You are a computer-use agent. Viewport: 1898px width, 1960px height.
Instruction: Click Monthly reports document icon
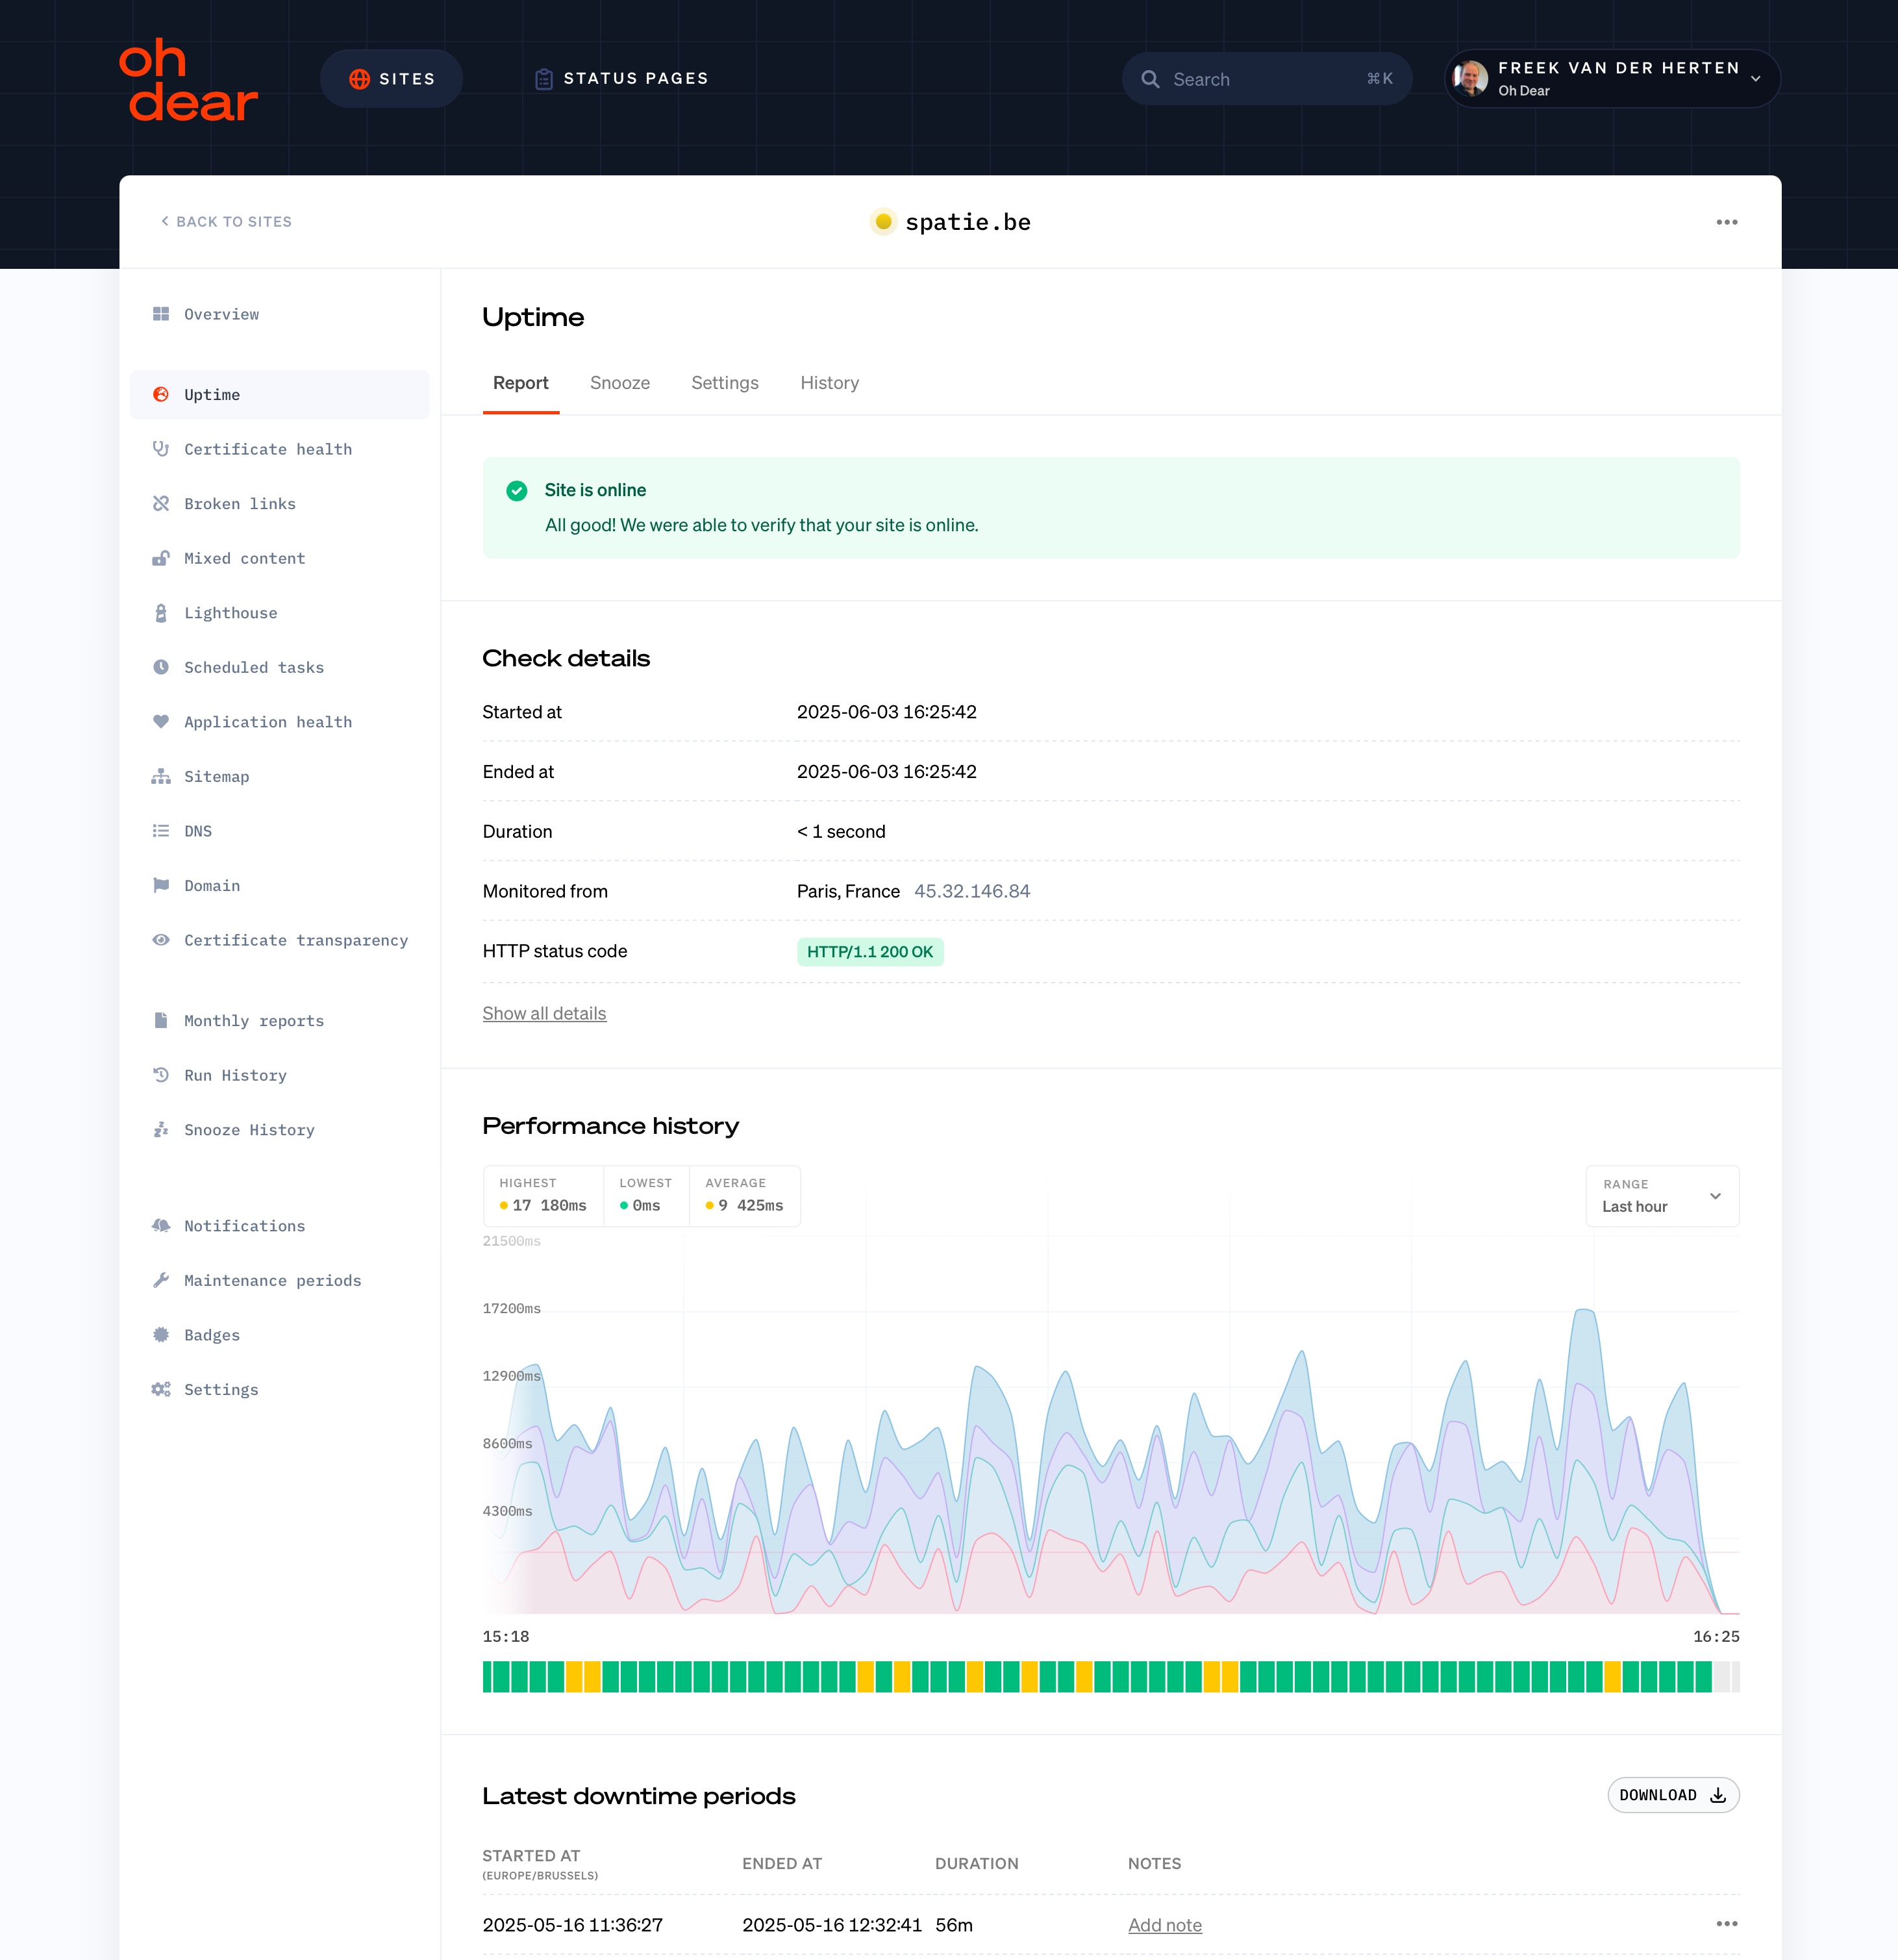pos(161,1020)
